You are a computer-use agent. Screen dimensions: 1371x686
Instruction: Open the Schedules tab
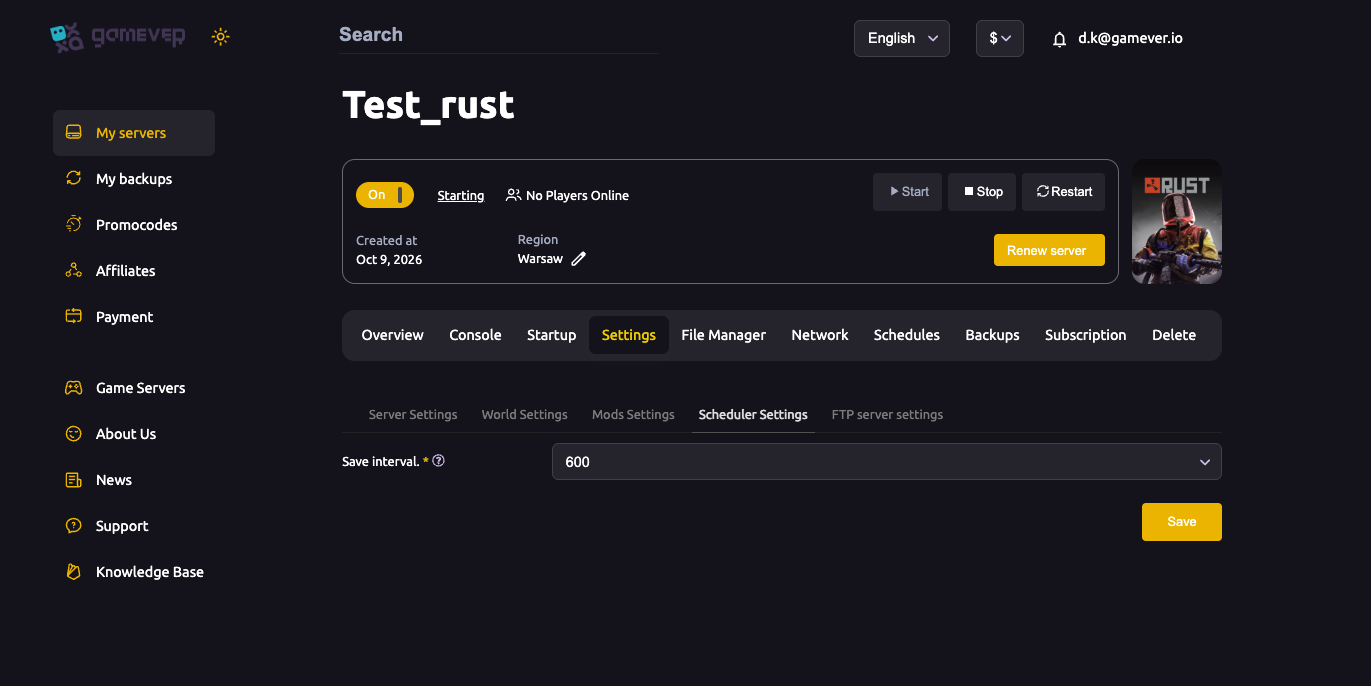907,335
